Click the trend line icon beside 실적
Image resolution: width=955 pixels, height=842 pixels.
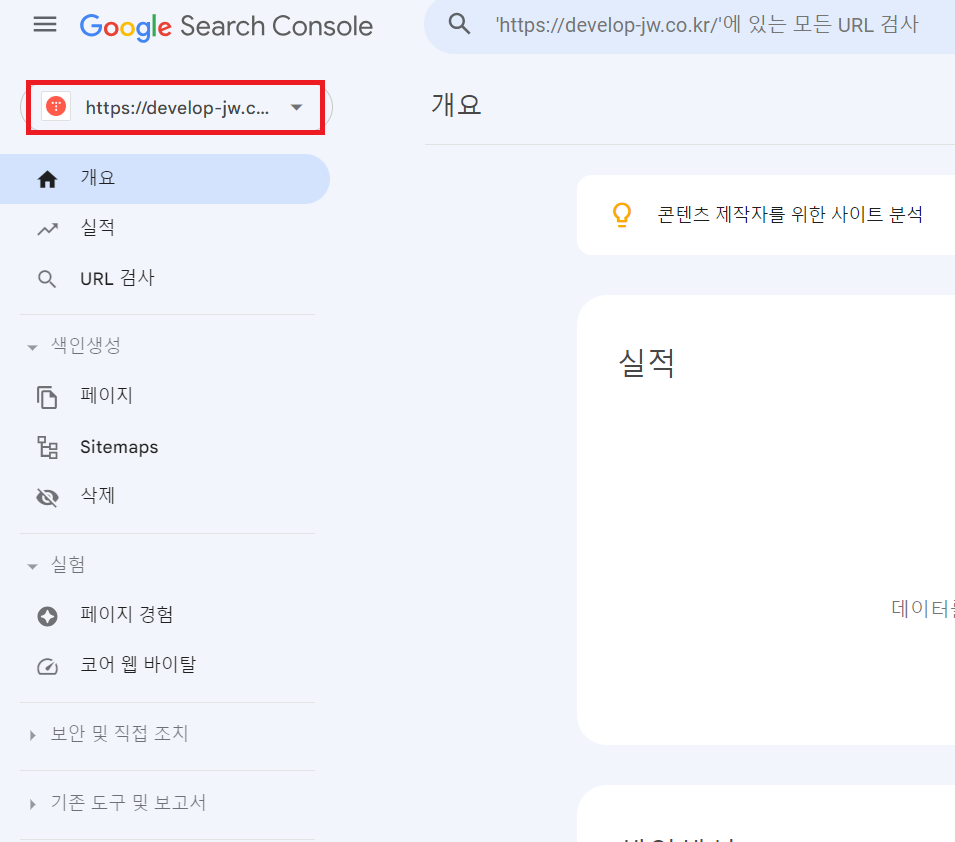pos(48,229)
